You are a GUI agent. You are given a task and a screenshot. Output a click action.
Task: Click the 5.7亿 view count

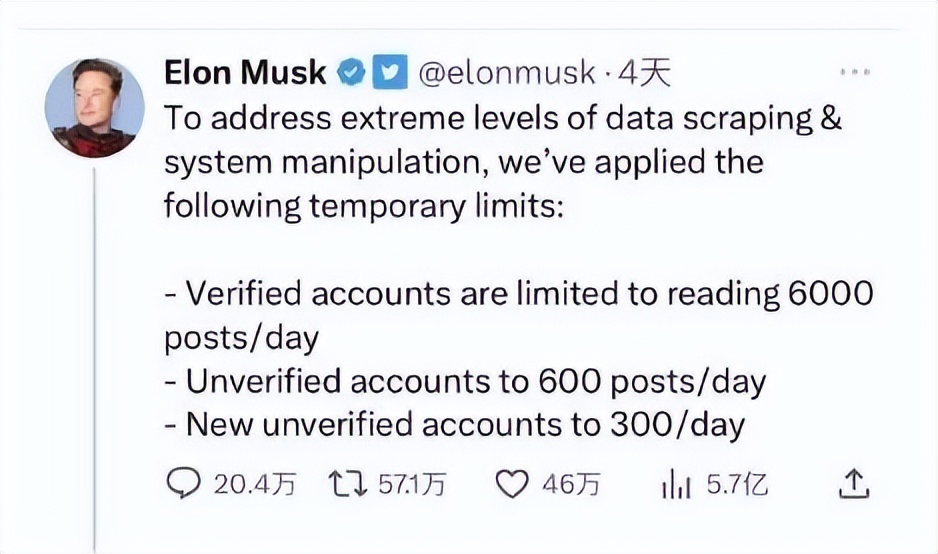click(736, 485)
